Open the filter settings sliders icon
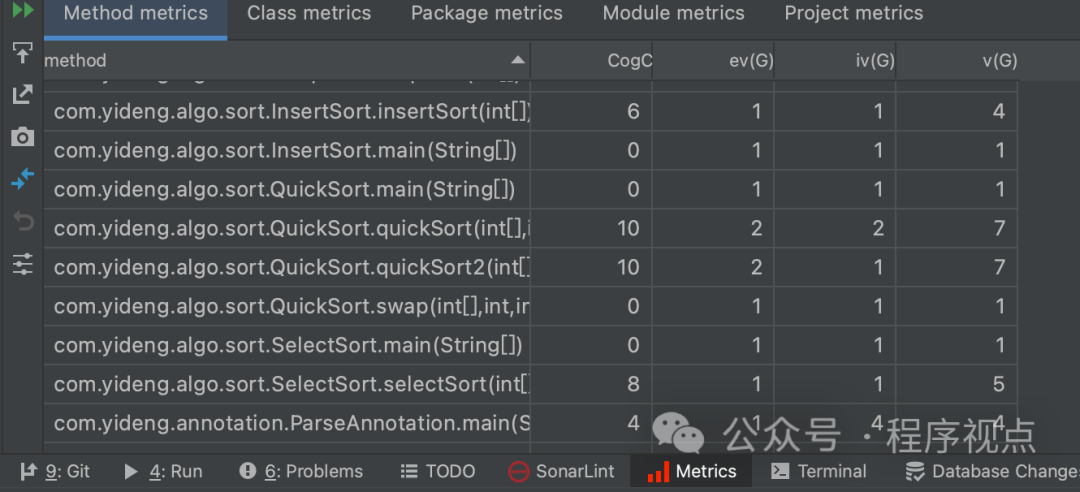This screenshot has height=492, width=1080. tap(22, 264)
